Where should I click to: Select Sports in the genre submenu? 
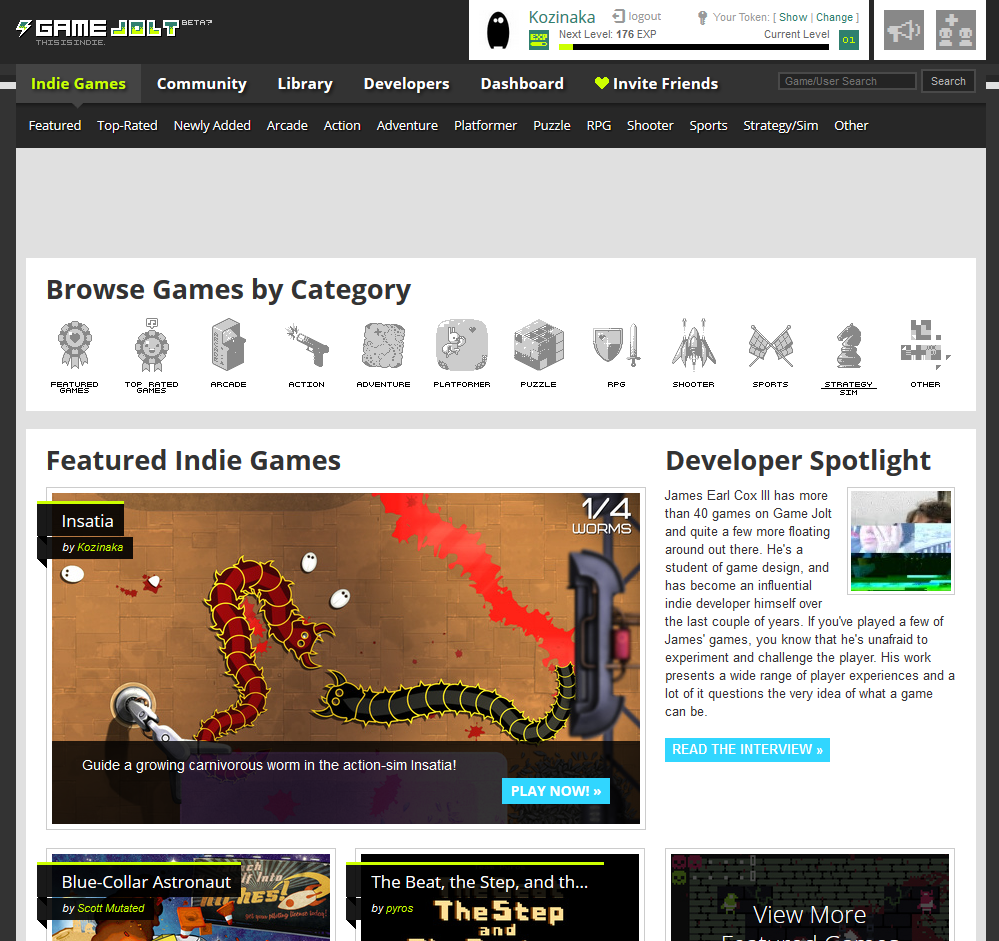click(708, 126)
